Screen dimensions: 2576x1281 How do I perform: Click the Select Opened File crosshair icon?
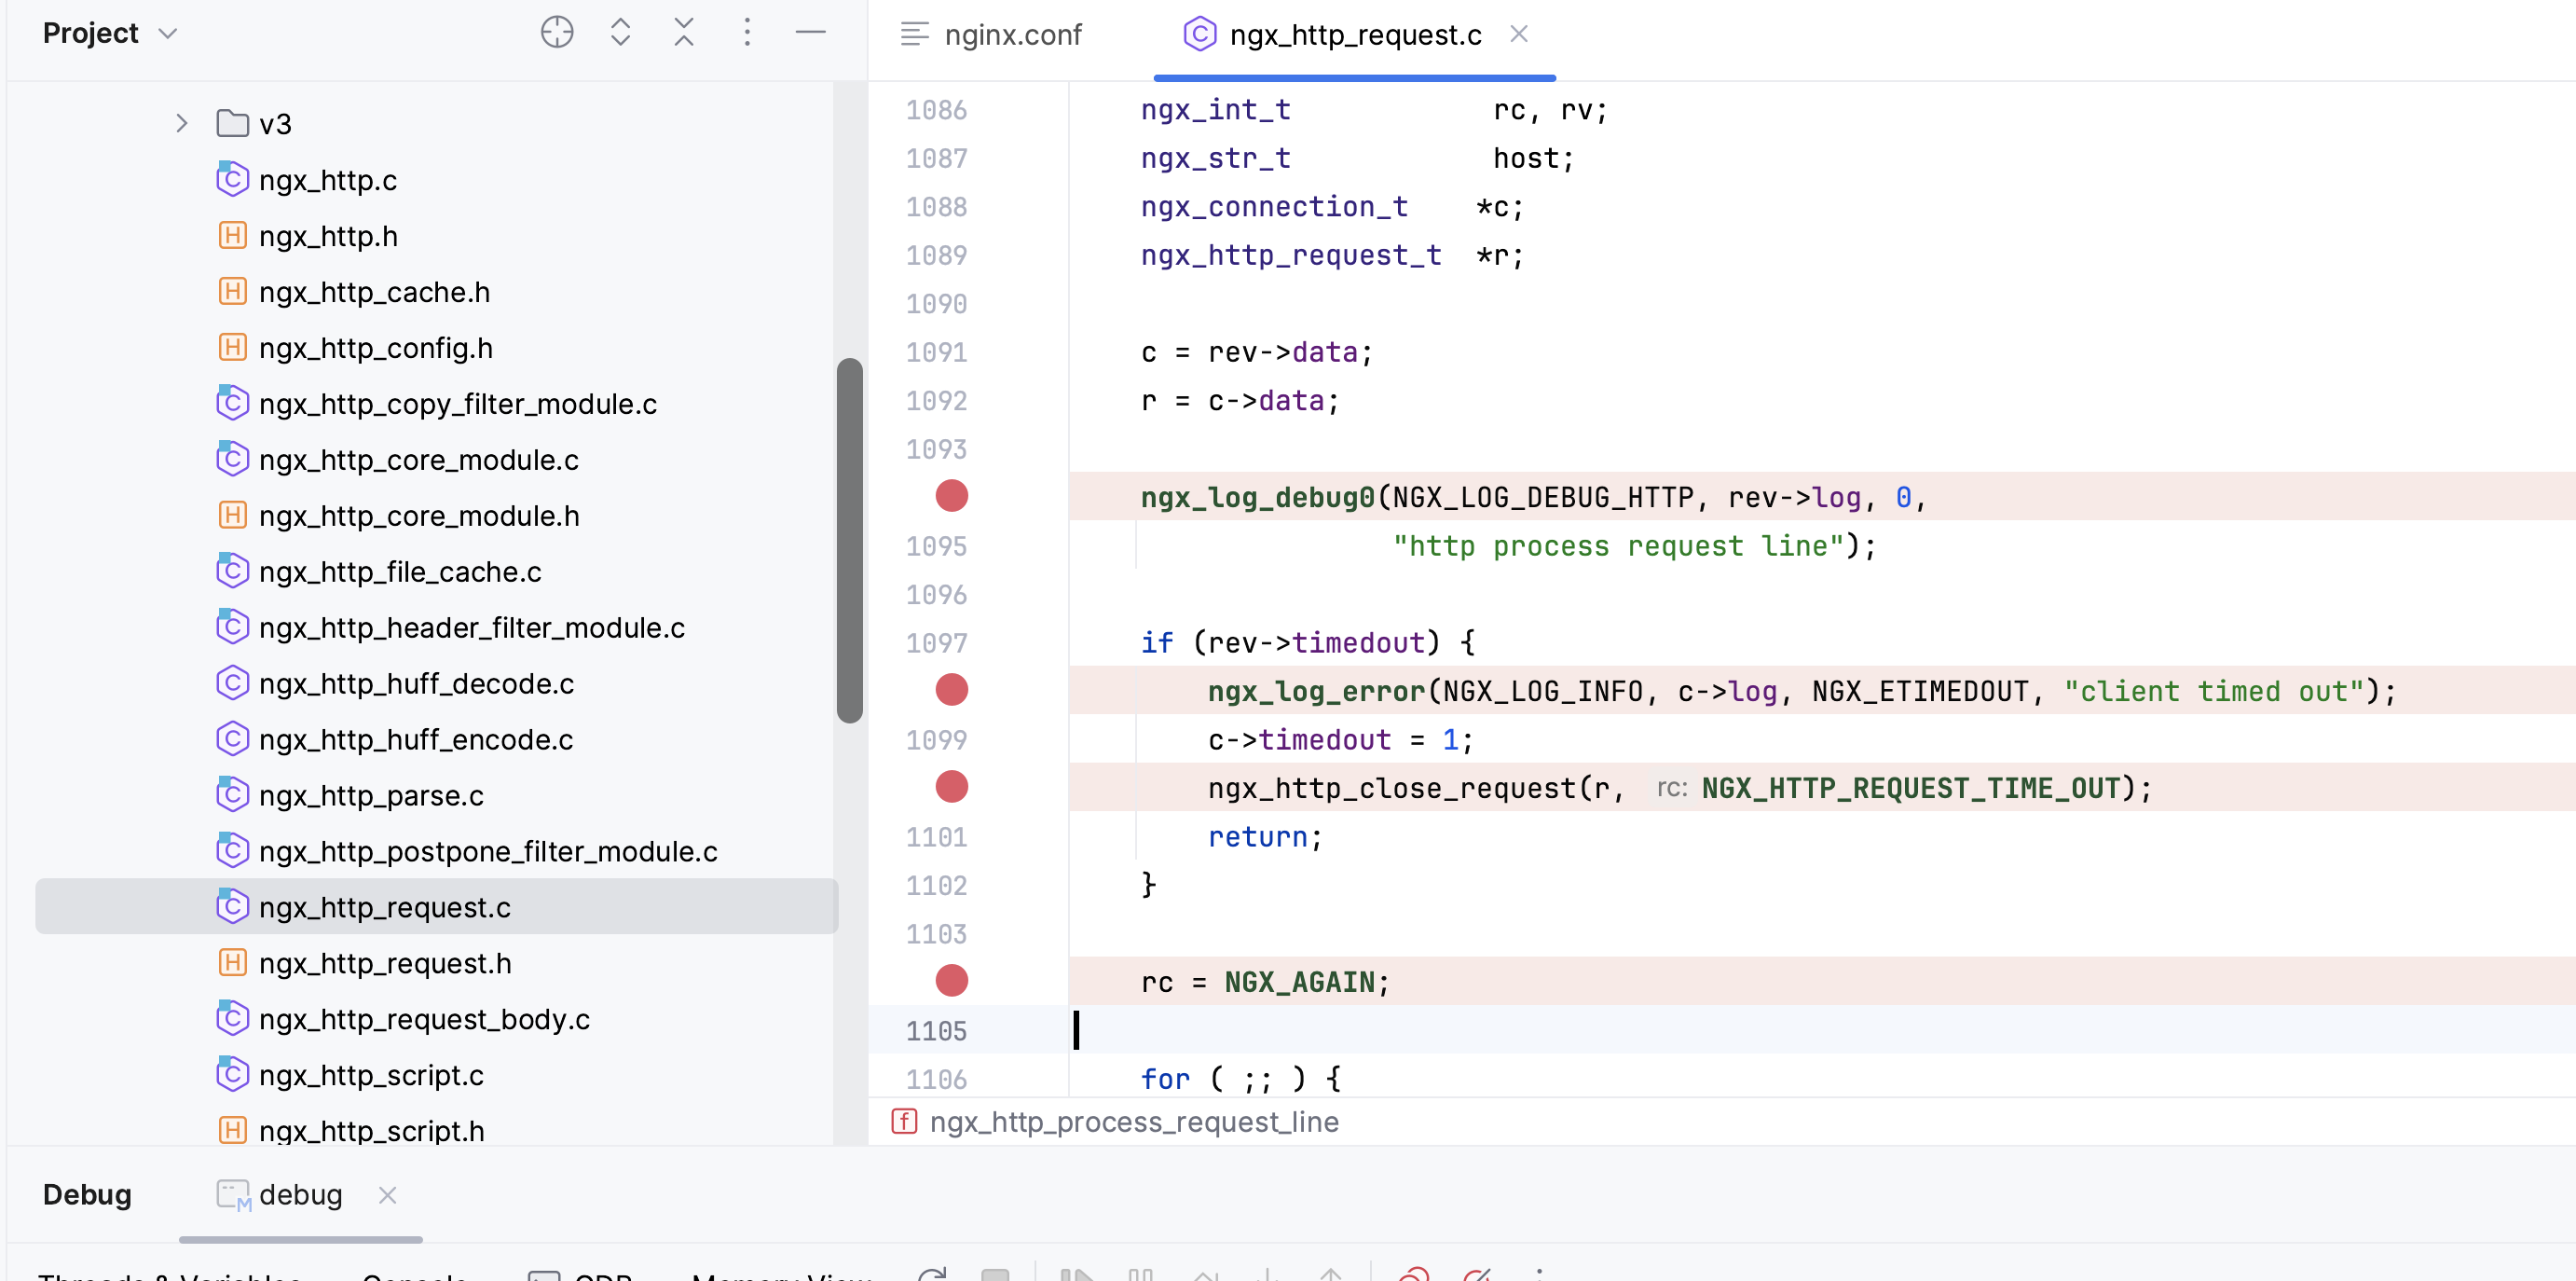tap(557, 33)
